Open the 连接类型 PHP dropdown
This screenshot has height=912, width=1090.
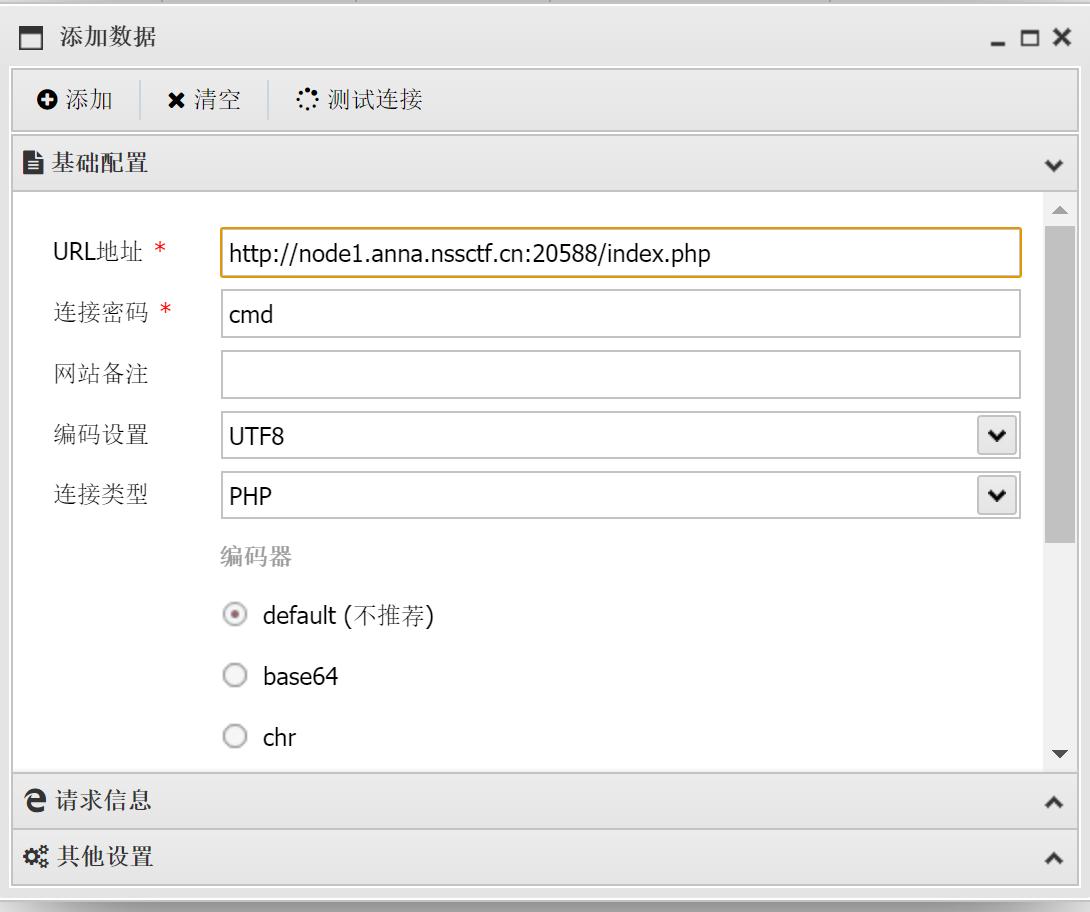997,495
